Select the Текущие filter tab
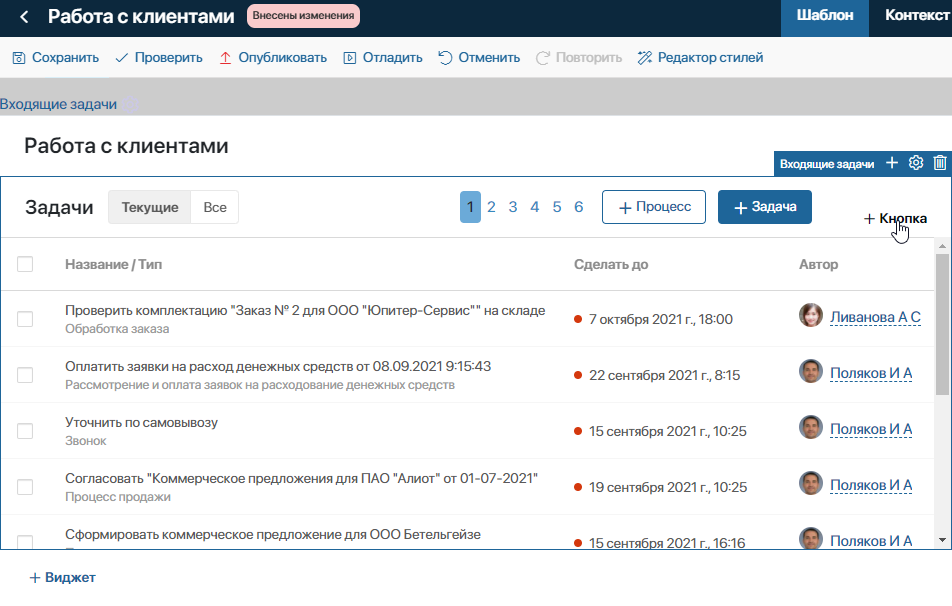The image size is (952, 606). [x=149, y=207]
